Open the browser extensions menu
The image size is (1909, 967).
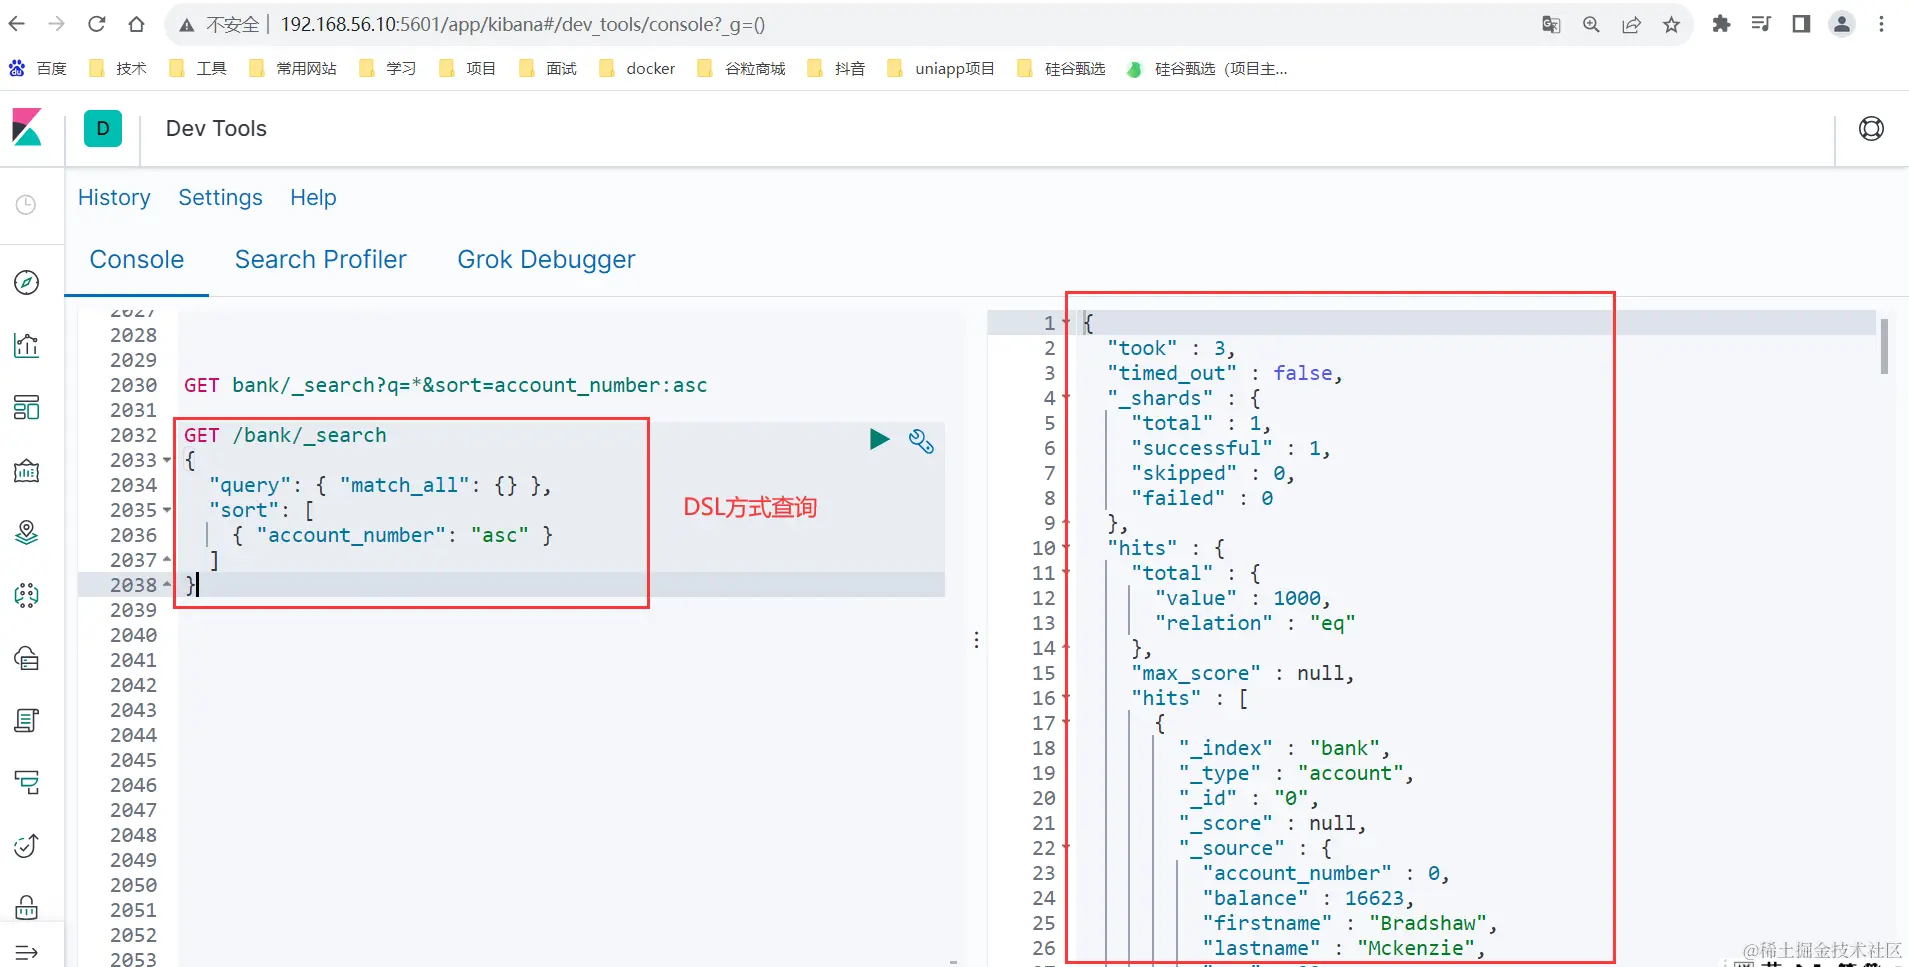(x=1721, y=24)
